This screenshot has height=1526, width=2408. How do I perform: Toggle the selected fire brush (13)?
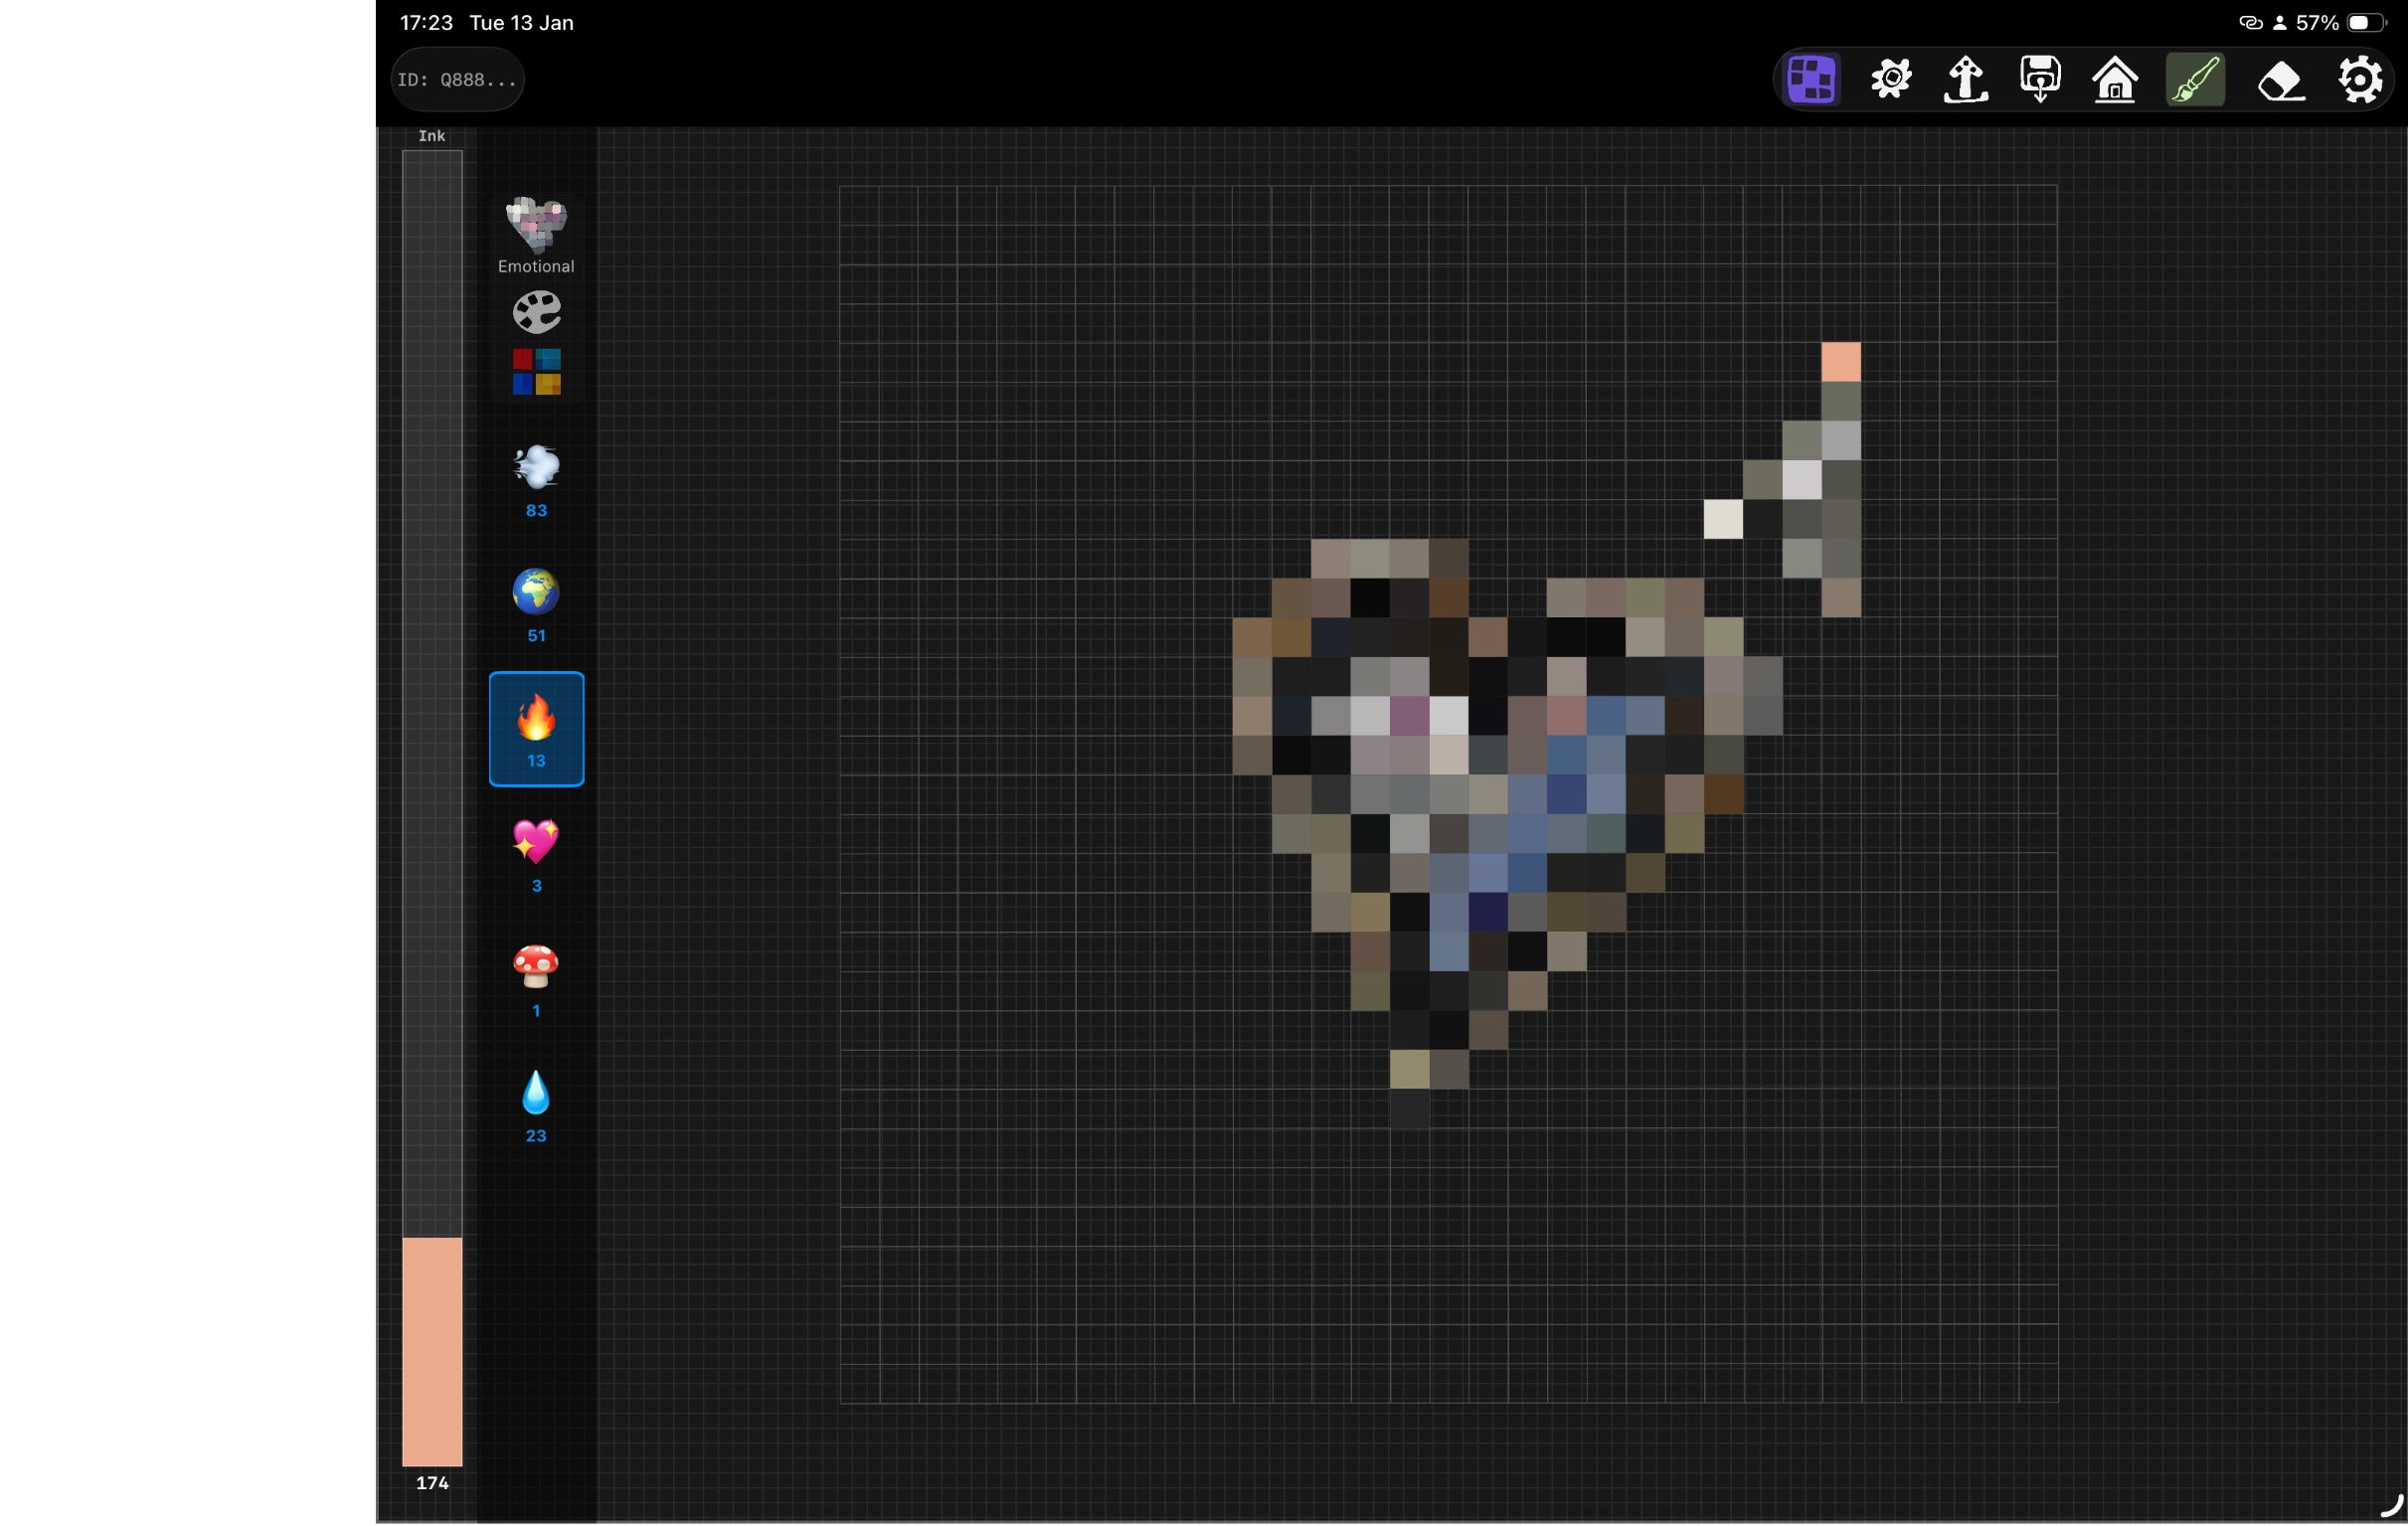(x=536, y=729)
